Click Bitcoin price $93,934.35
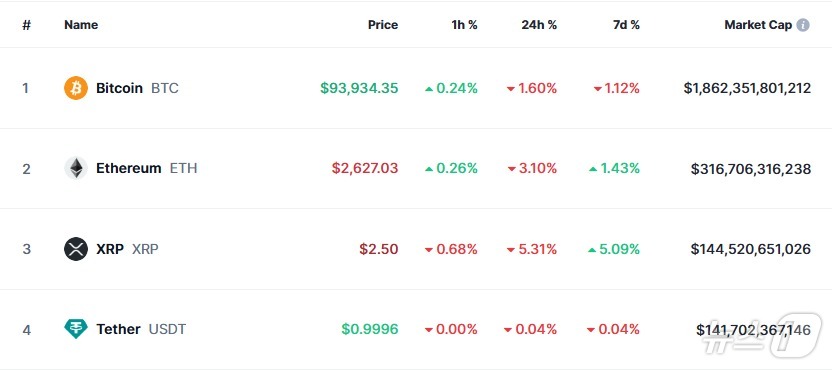 (x=359, y=88)
